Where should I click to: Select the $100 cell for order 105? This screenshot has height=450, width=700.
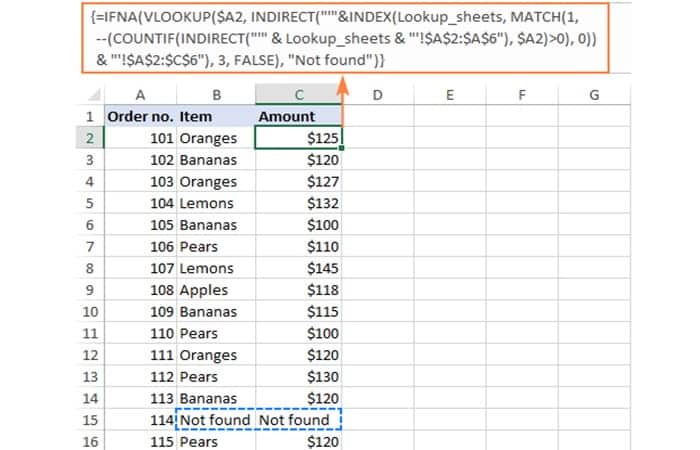pyautogui.click(x=299, y=225)
